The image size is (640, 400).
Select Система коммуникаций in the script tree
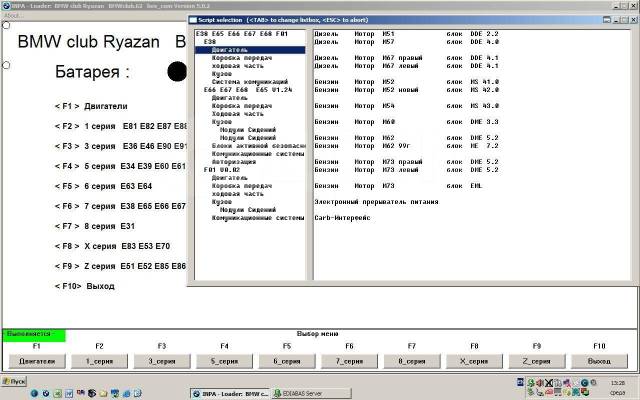pos(249,82)
